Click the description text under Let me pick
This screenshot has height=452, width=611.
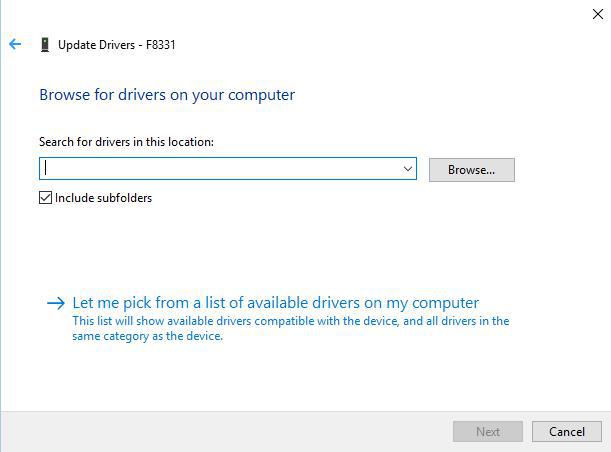coord(290,329)
